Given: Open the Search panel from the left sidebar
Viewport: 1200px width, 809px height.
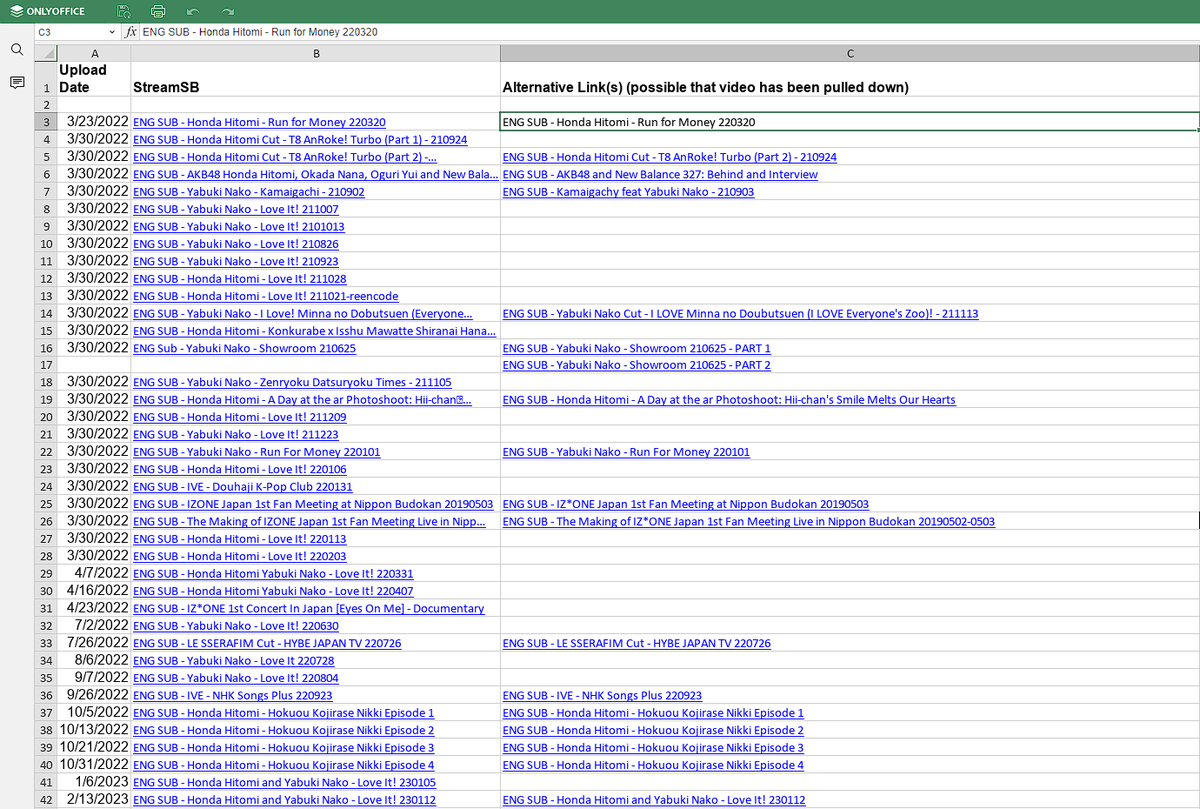Looking at the screenshot, I should (x=16, y=50).
